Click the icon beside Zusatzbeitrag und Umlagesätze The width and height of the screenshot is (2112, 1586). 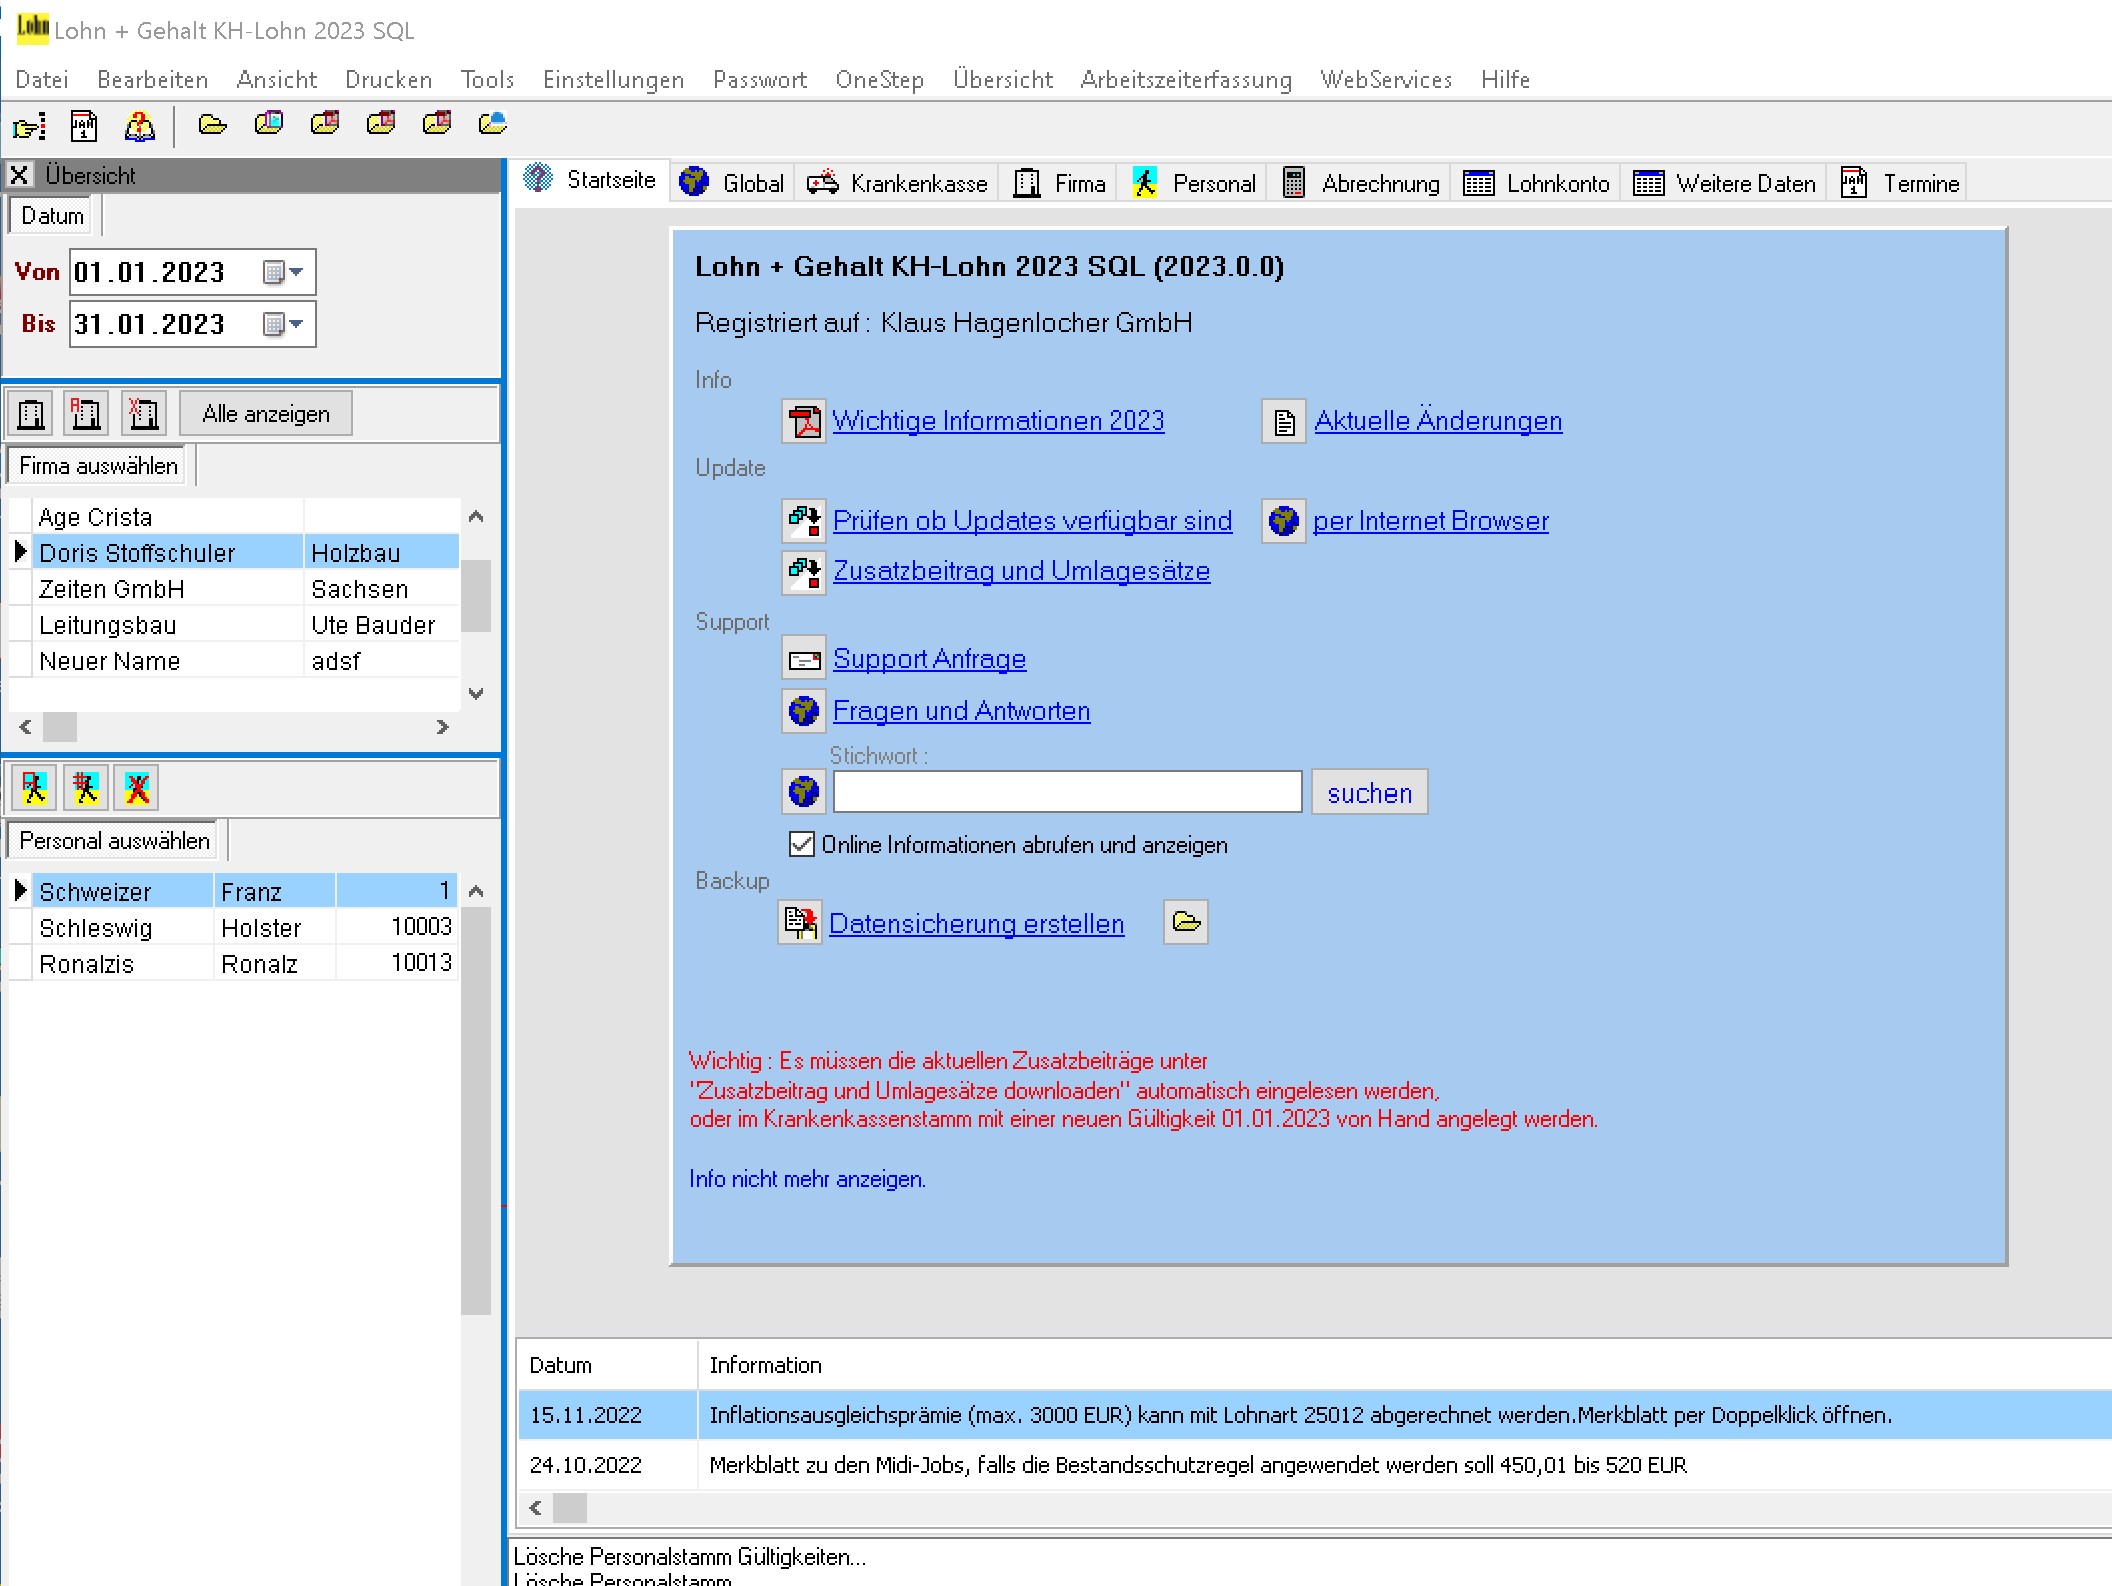[x=803, y=571]
